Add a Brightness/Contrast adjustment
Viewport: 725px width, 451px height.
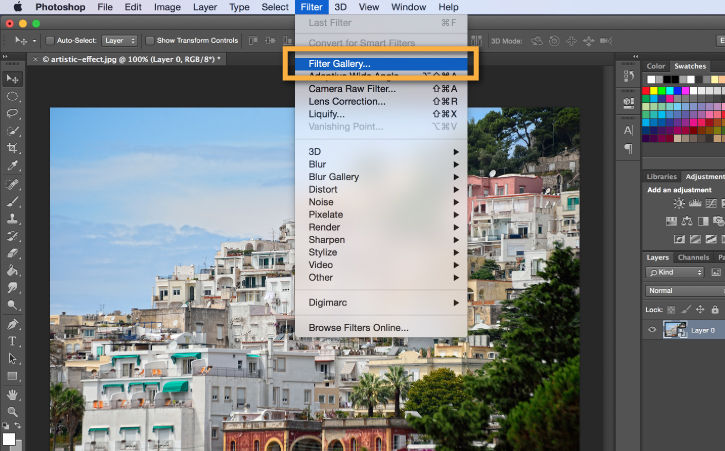tap(679, 204)
